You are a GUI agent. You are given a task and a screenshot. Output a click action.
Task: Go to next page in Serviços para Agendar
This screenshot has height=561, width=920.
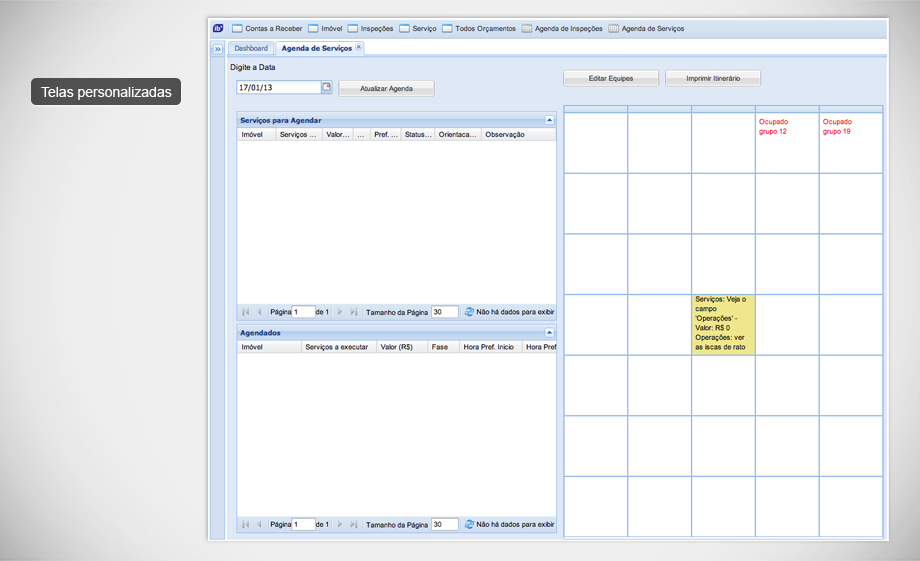[340, 312]
